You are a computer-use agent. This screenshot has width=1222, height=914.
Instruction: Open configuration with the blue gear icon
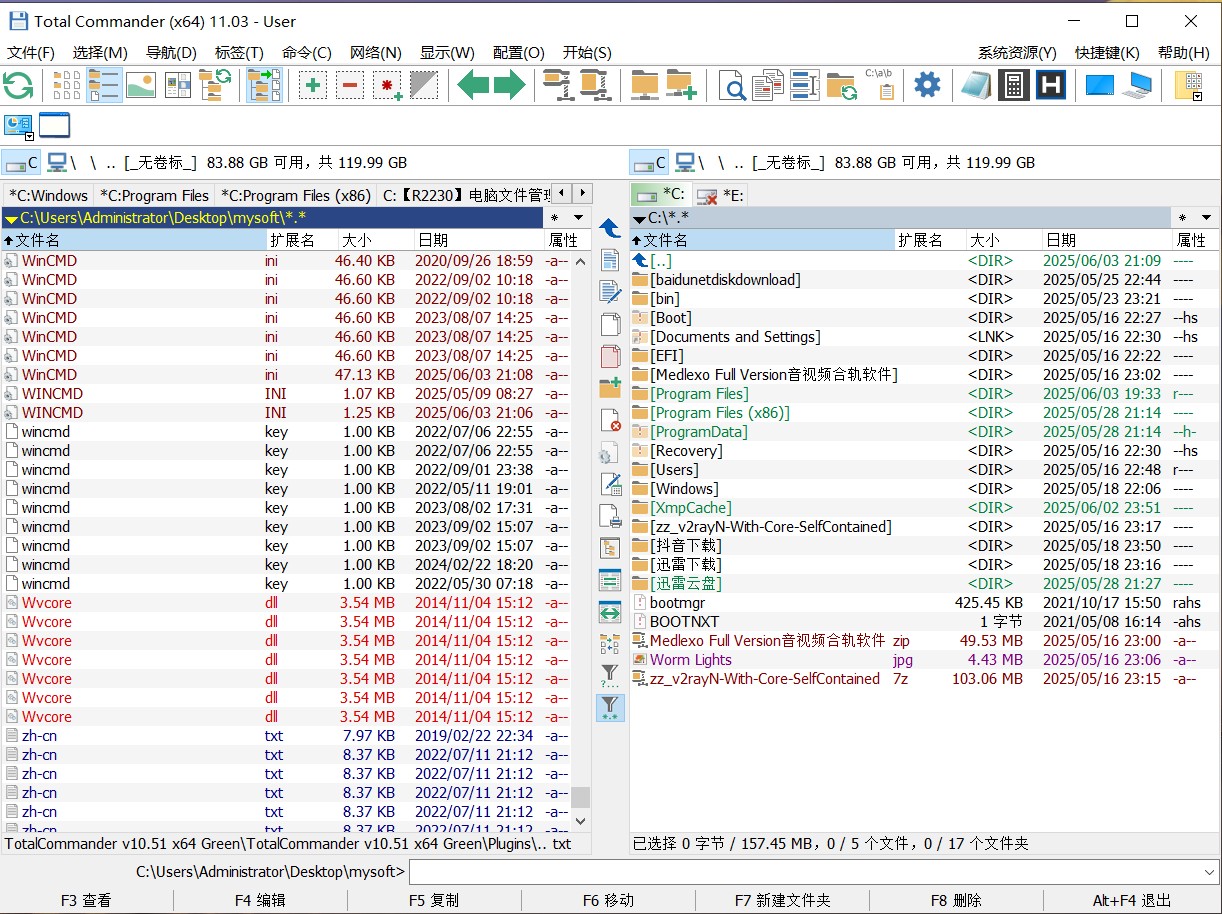click(928, 85)
